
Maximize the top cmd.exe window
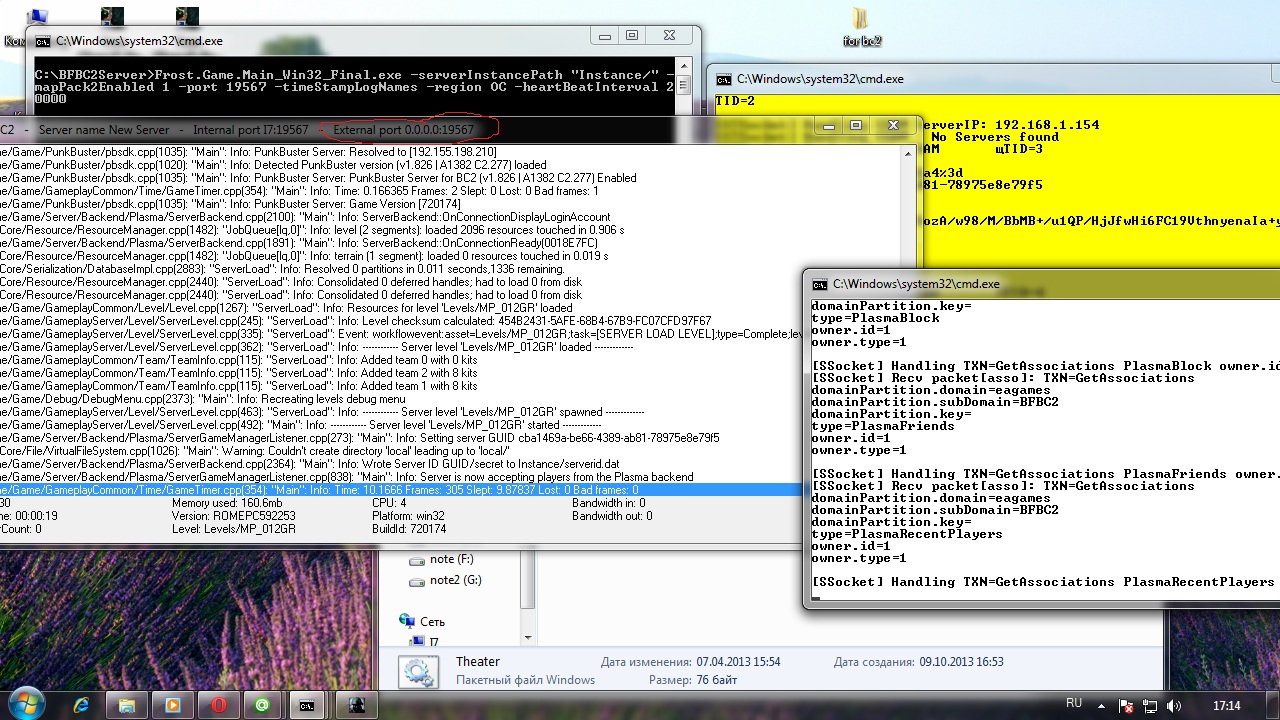632,36
